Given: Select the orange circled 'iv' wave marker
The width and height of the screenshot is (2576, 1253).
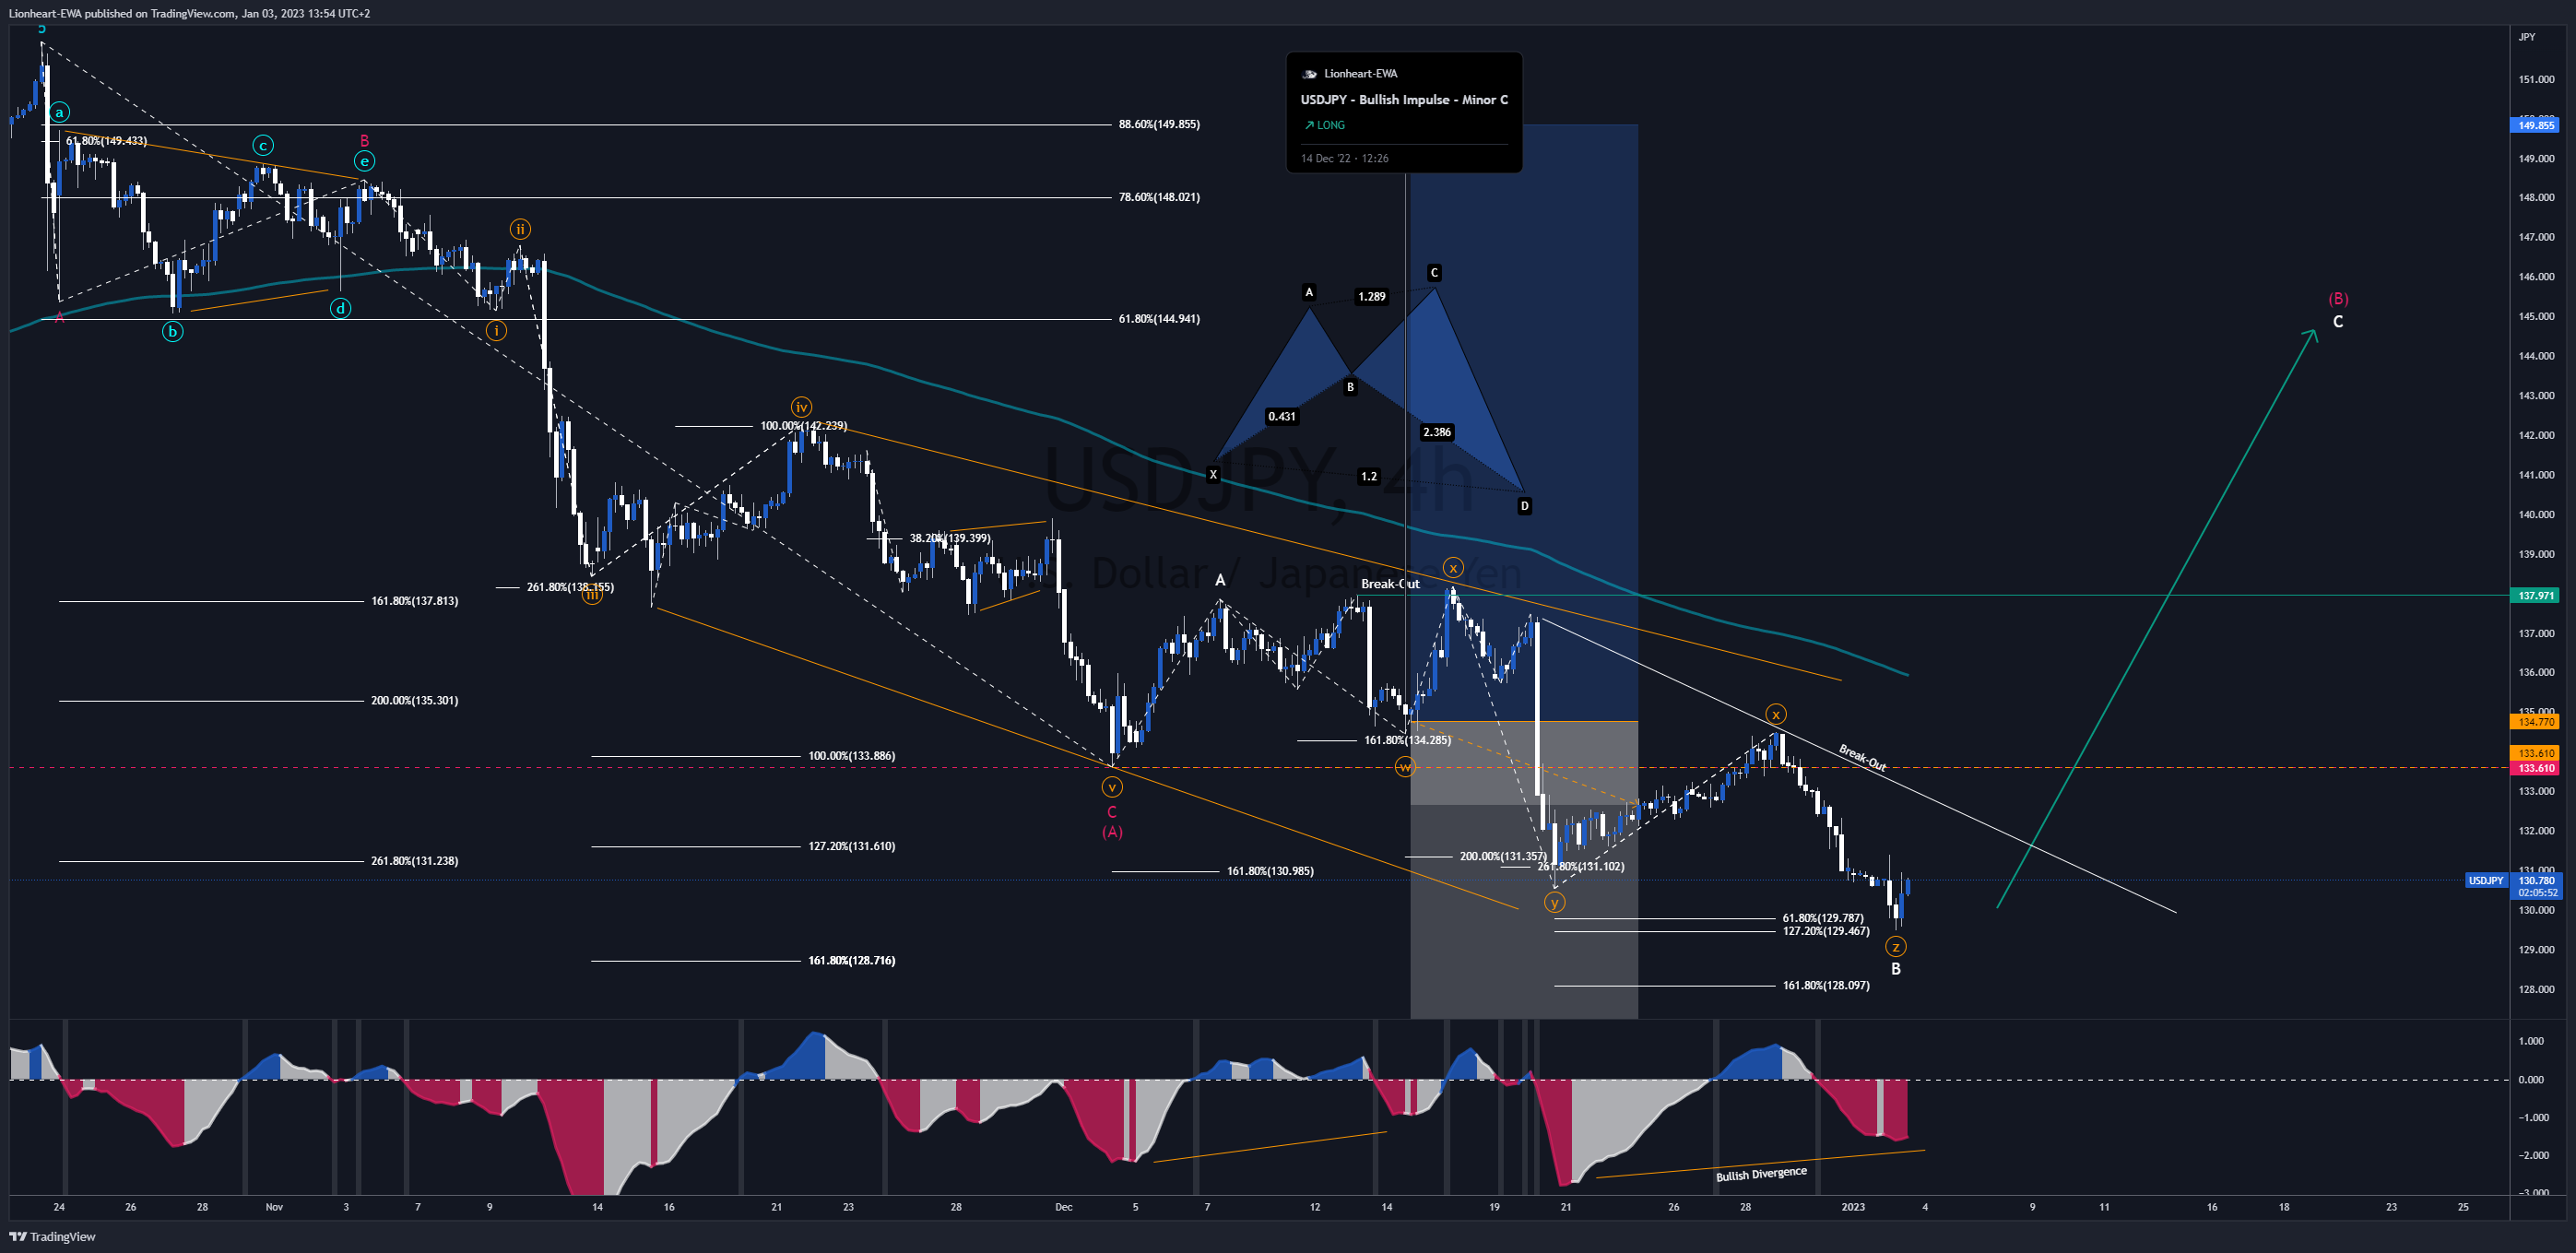Looking at the screenshot, I should click(801, 406).
